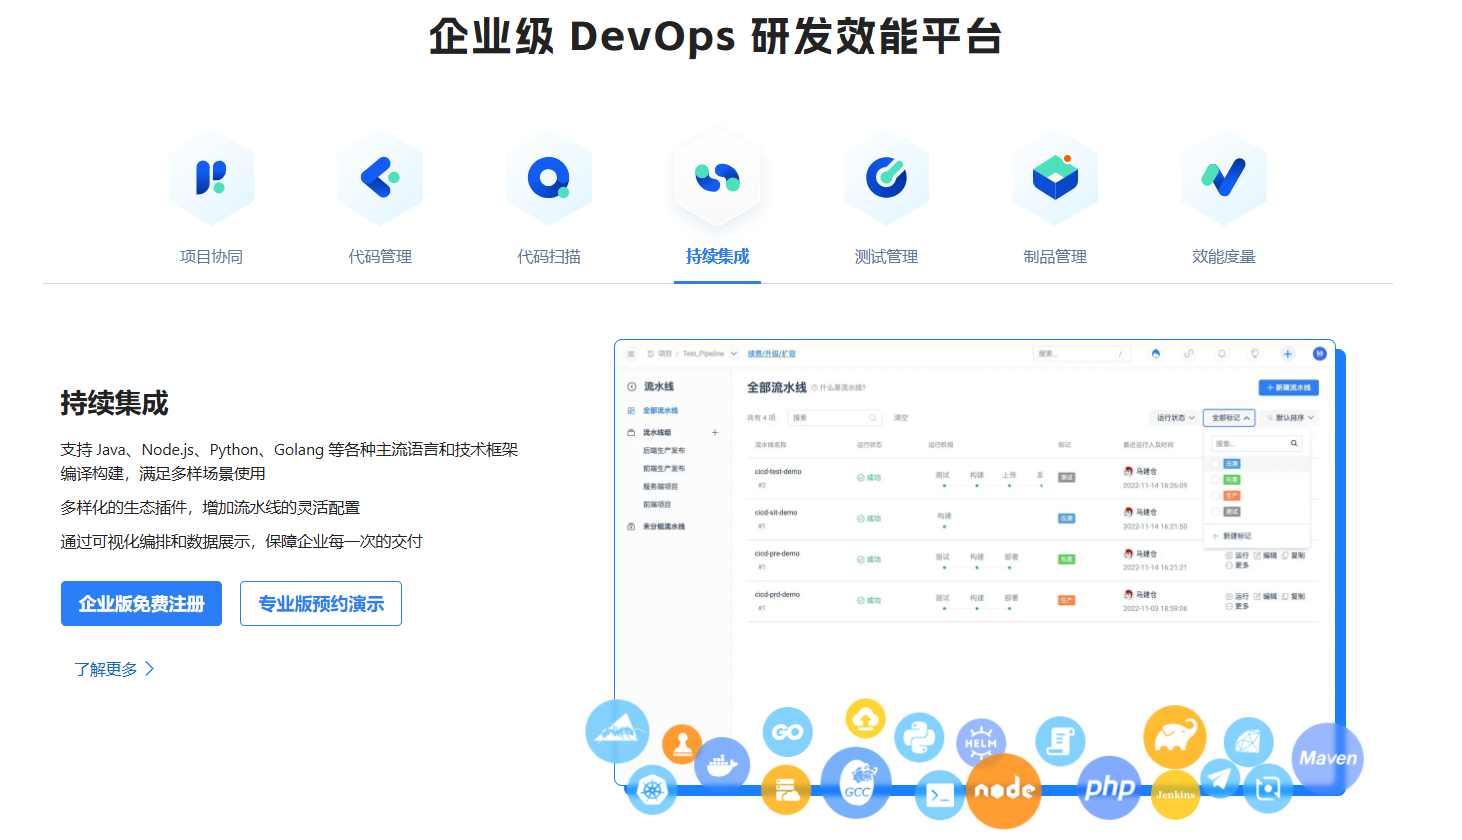Click the terminal prompt bubble icon
This screenshot has width=1462, height=840.
click(x=940, y=795)
